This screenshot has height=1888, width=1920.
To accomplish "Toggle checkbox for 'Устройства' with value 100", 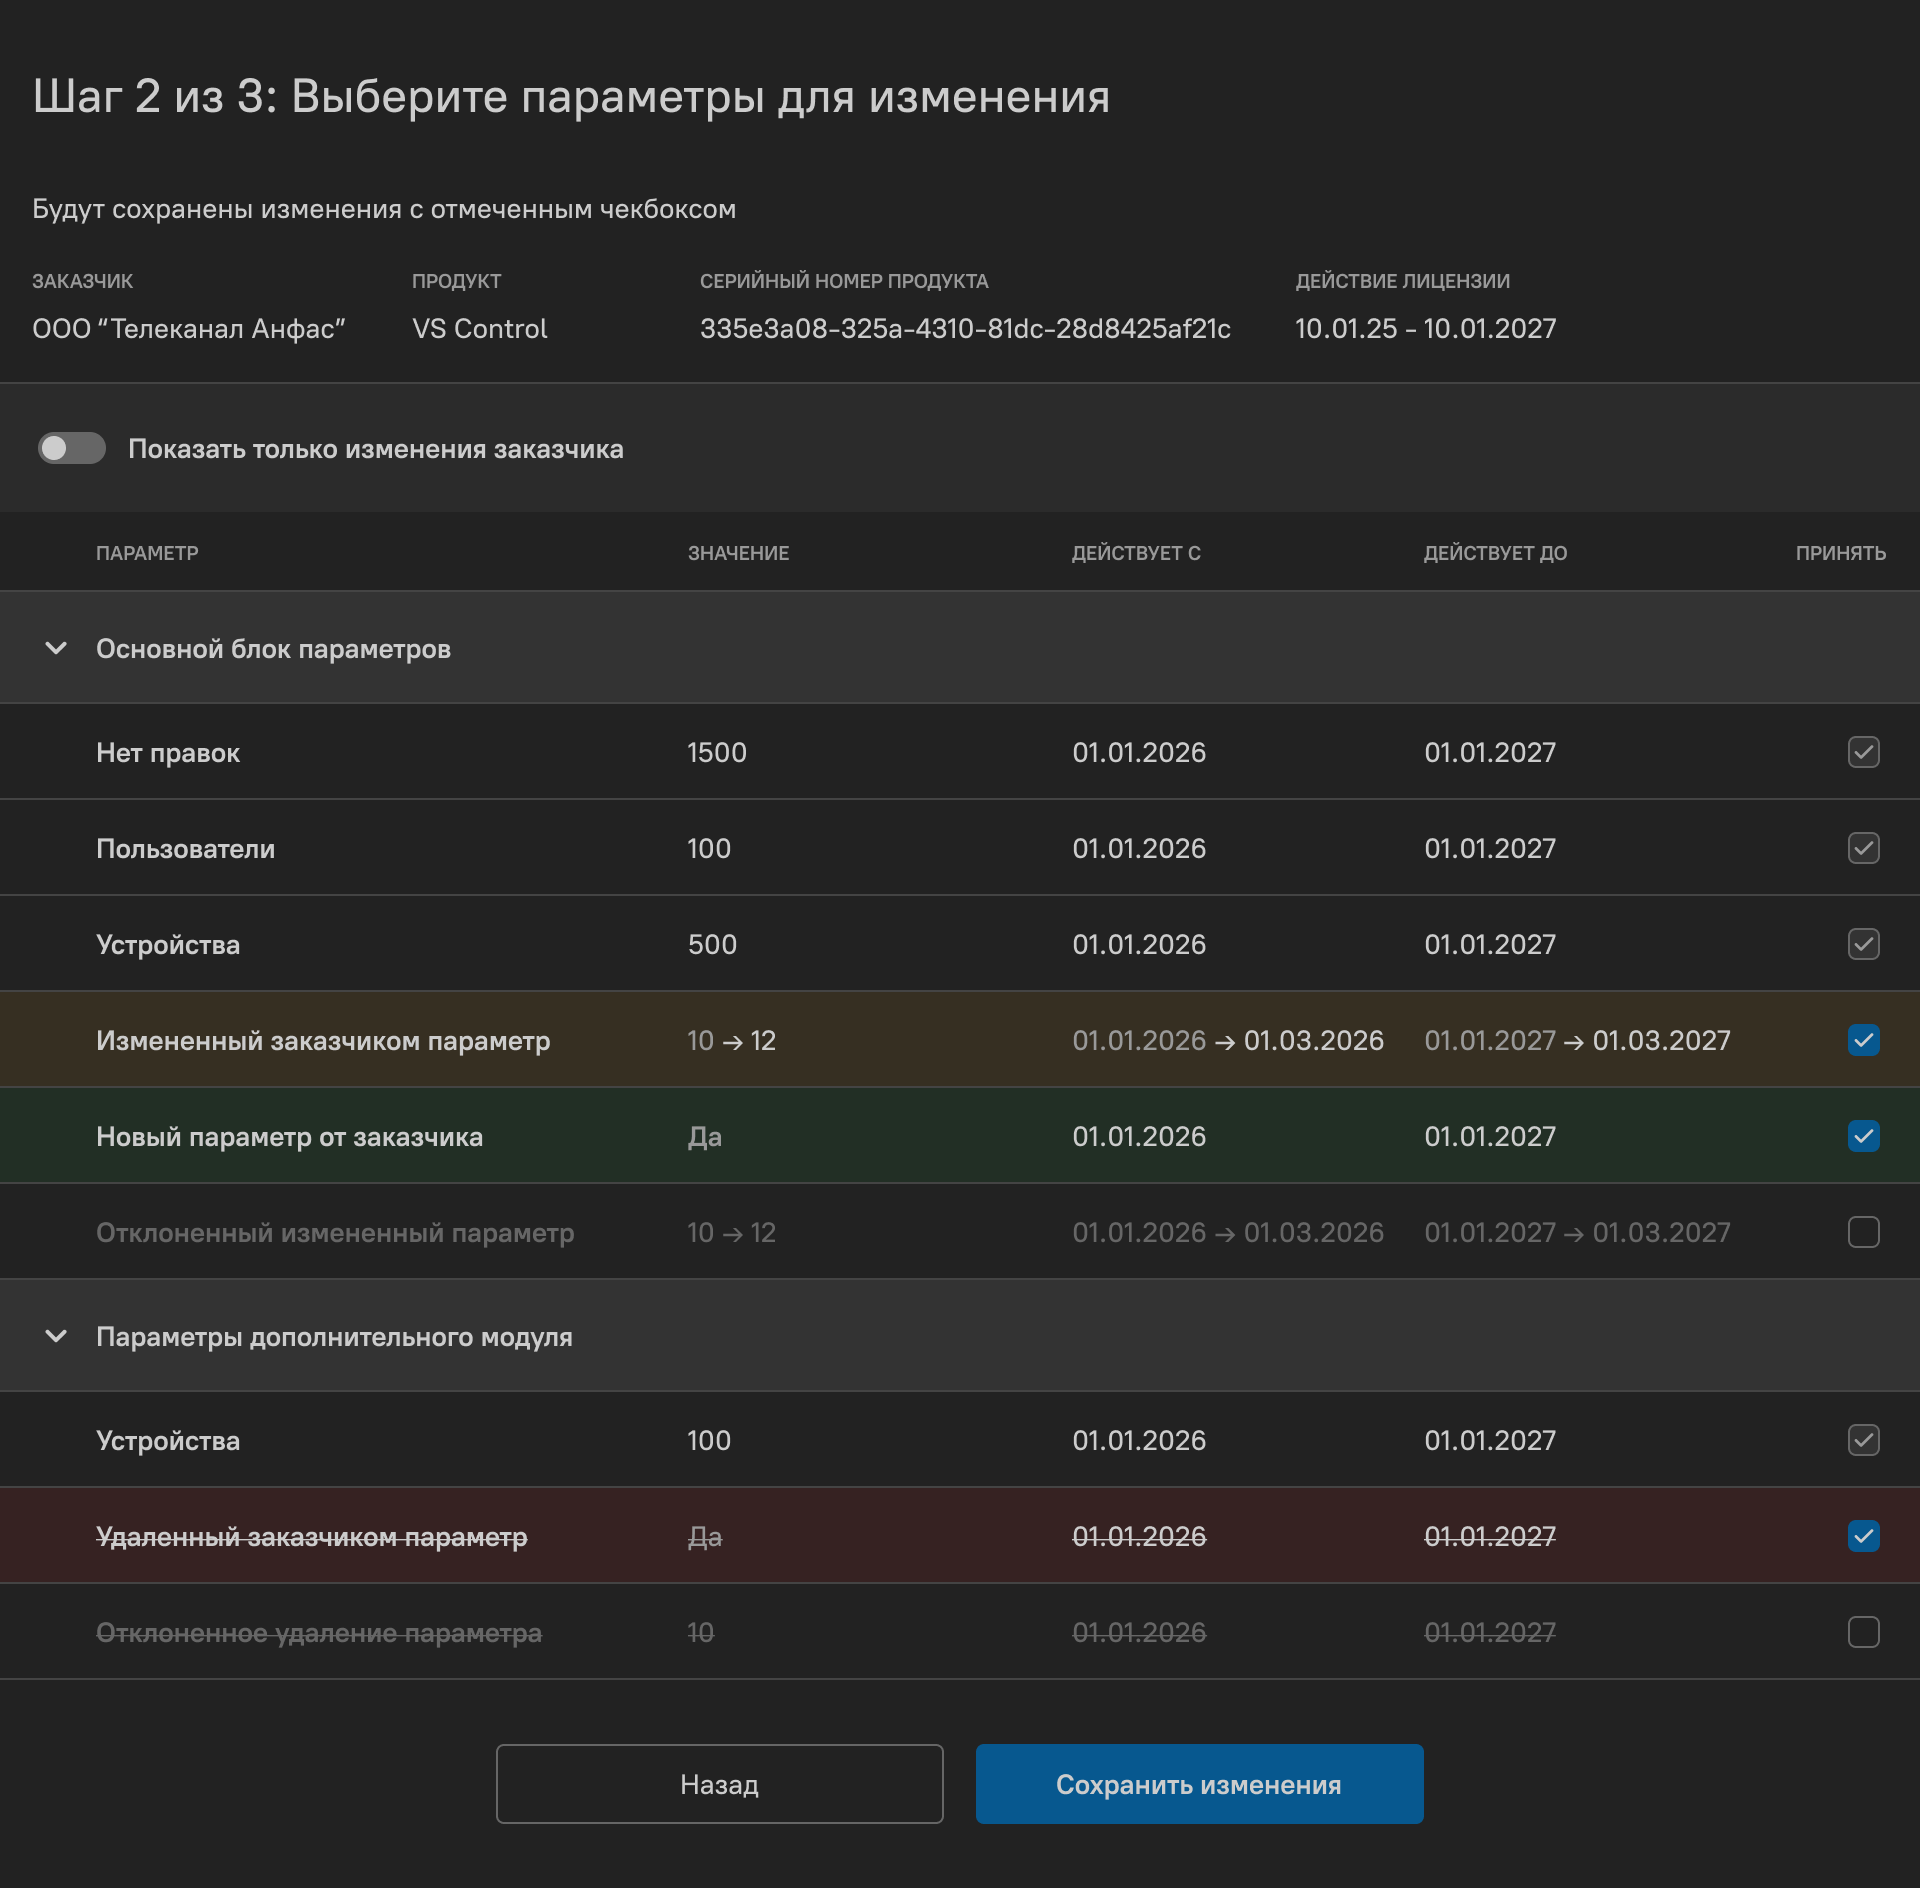I will pos(1863,1440).
